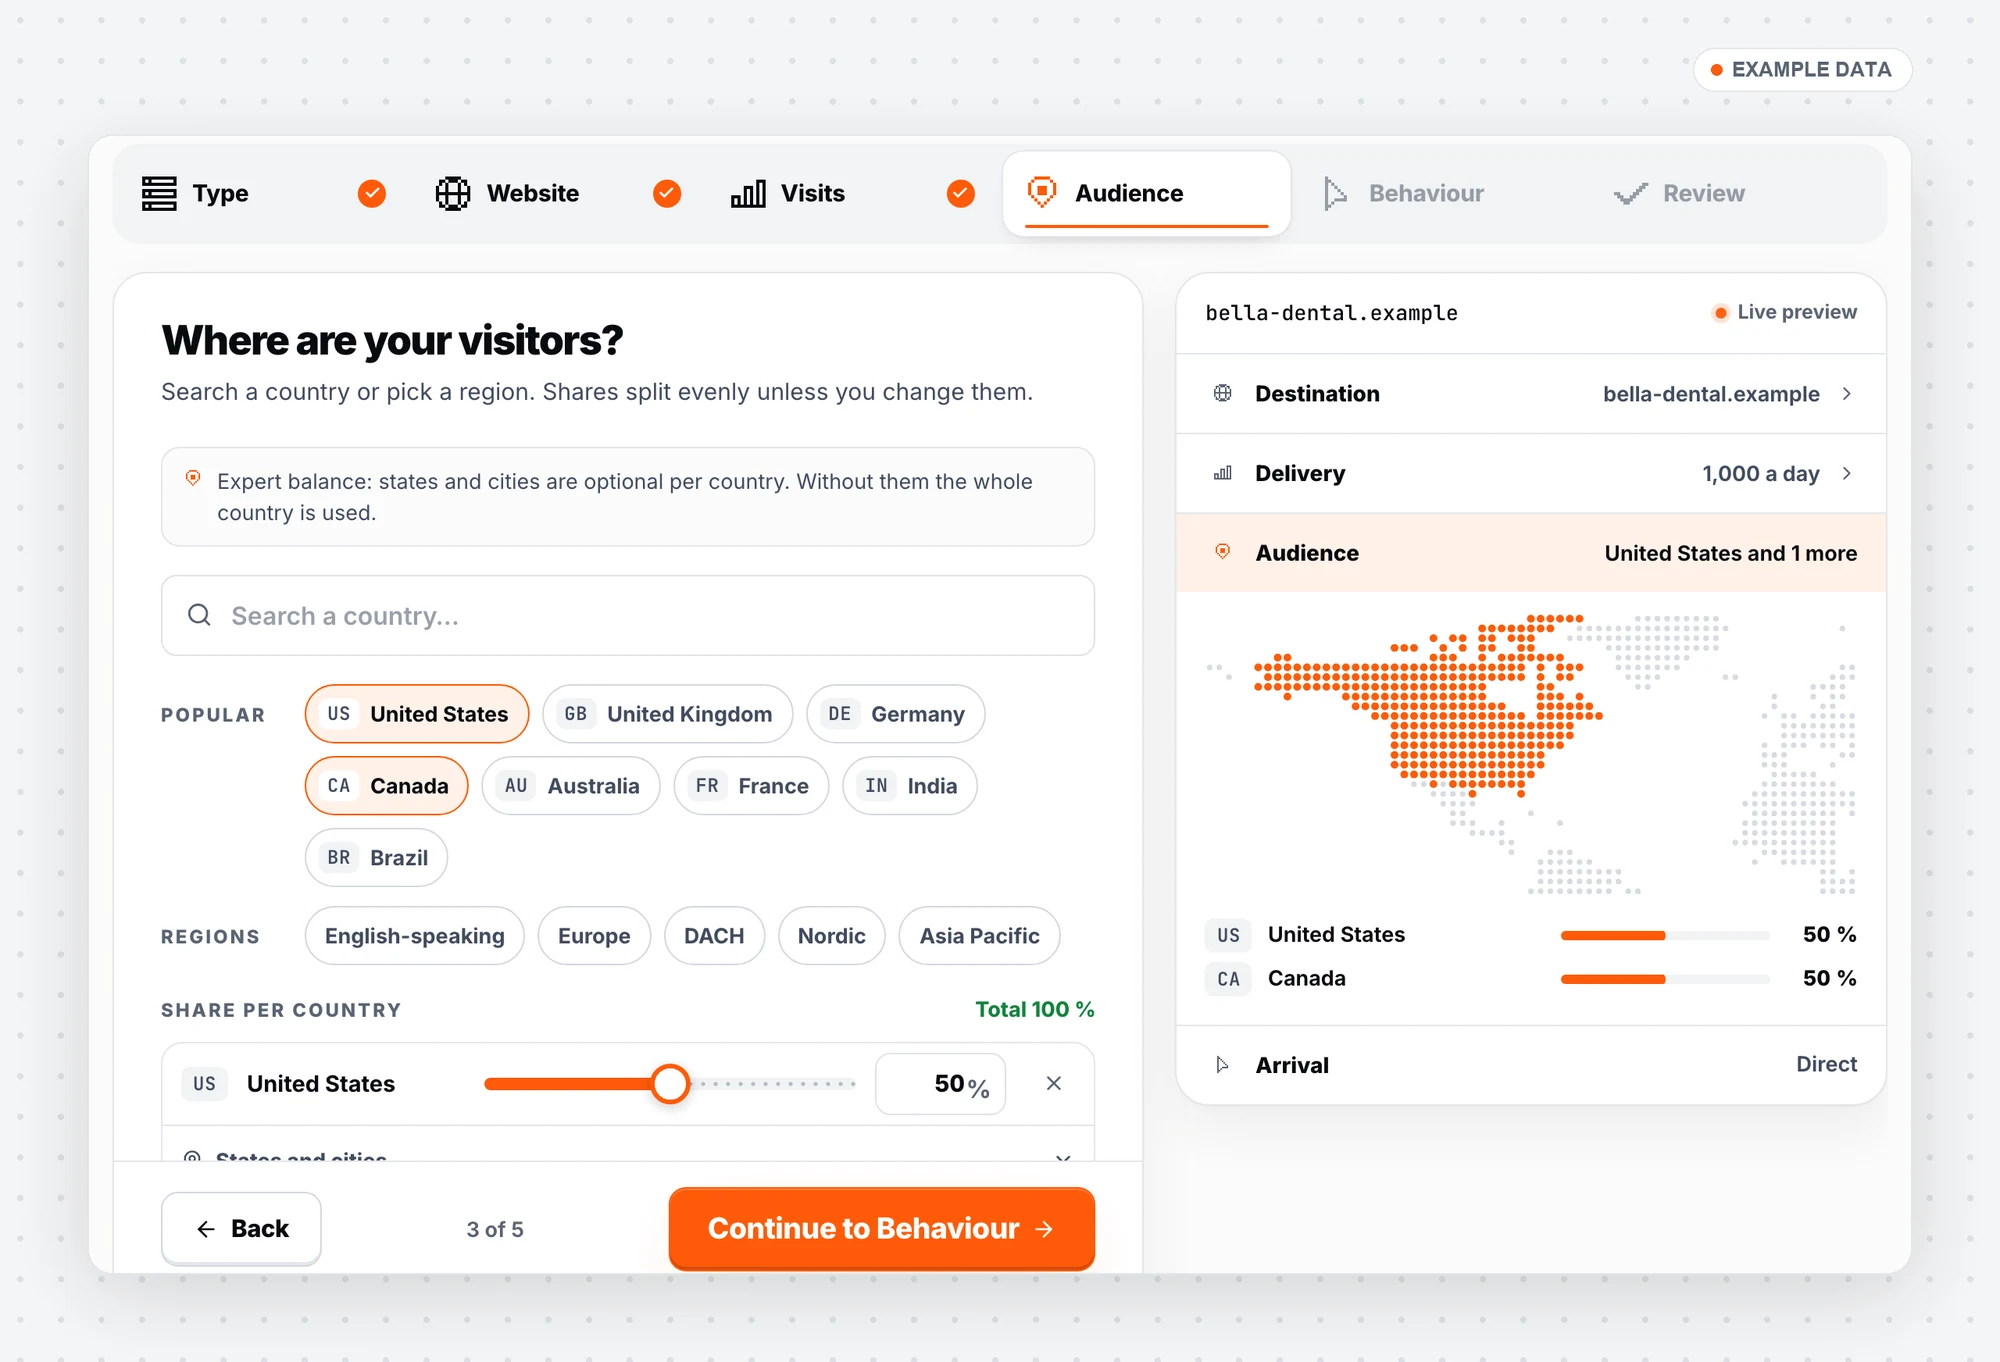This screenshot has height=1362, width=2000.
Task: Click the Visits bar chart icon
Action: (748, 193)
